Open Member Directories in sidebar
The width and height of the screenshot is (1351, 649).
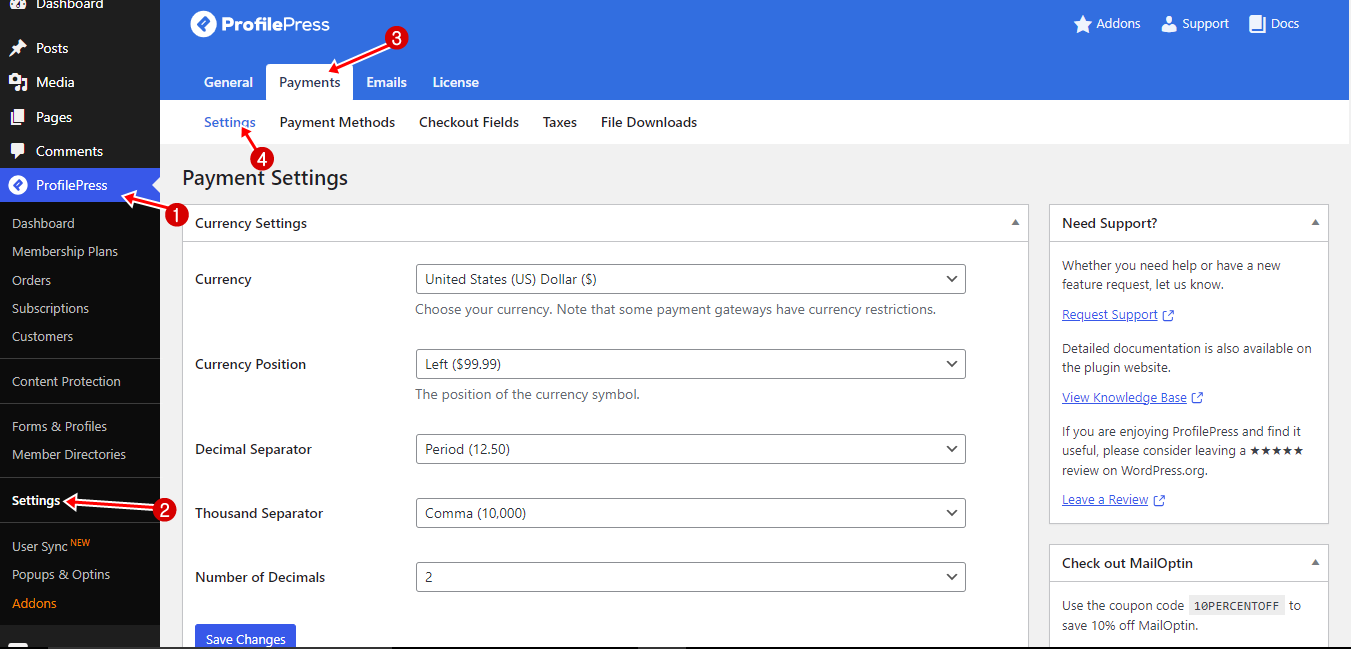pyautogui.click(x=69, y=454)
